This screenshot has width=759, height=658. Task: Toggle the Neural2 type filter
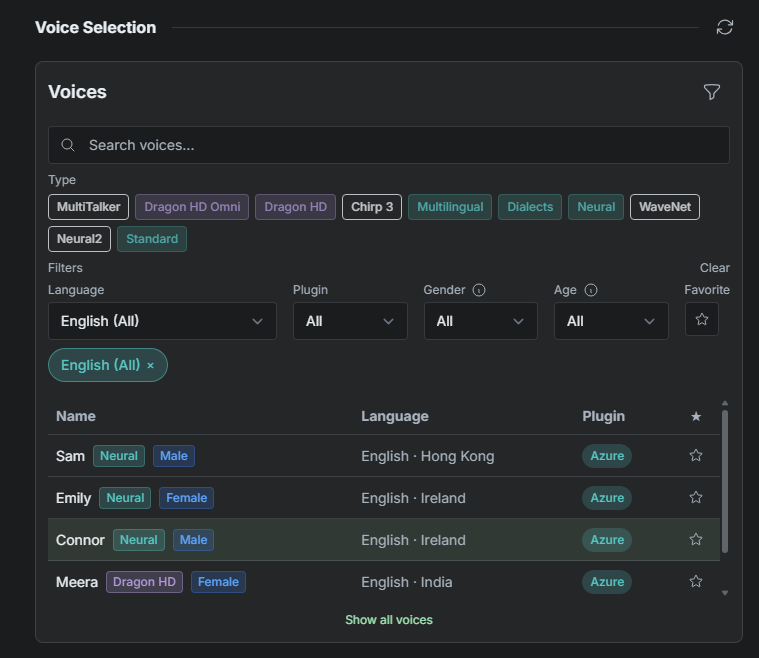click(79, 239)
